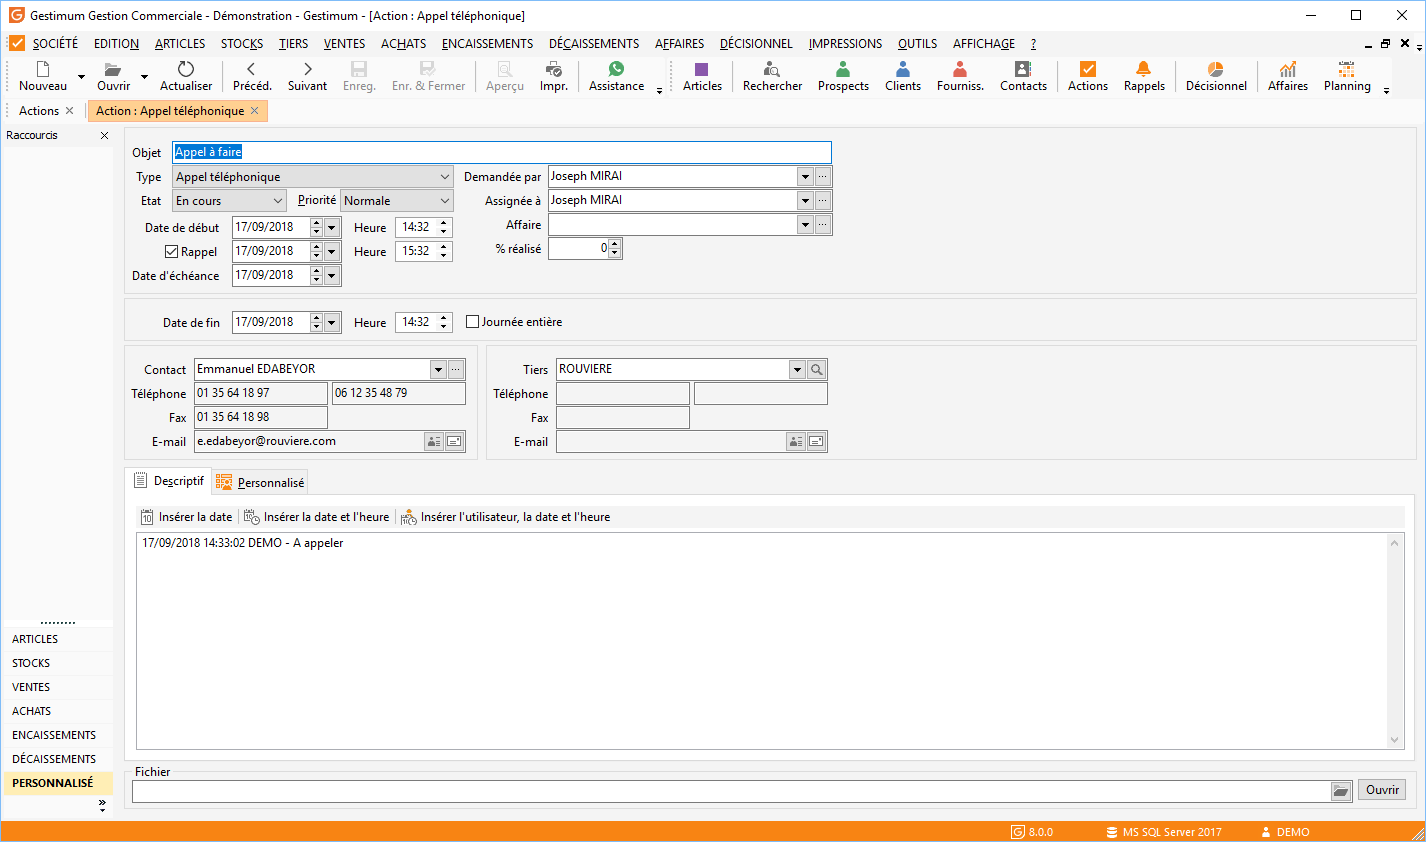Screen dimensions: 1426x842
Task: Open Contacts from toolbar
Action: 1023,76
